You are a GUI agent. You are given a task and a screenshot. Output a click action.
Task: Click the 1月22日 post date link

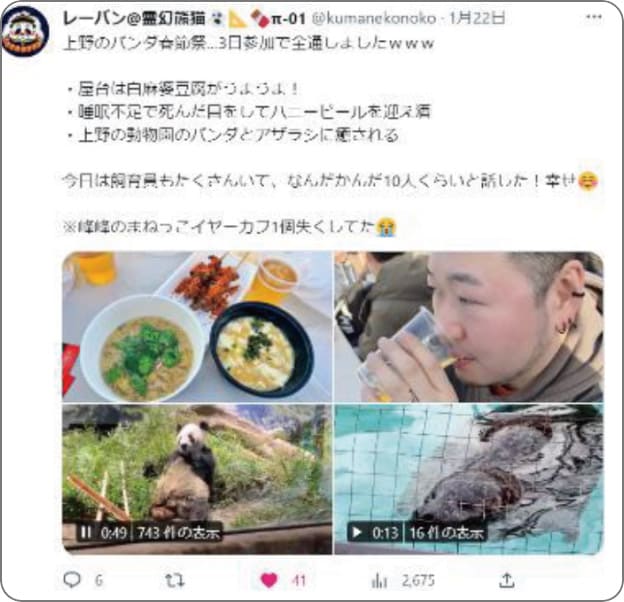tap(477, 18)
